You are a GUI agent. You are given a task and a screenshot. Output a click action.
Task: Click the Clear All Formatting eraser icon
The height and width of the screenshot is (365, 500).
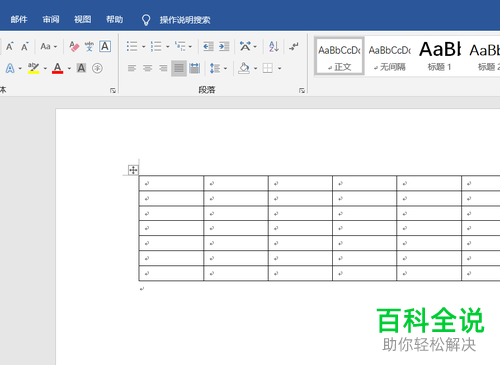[x=74, y=46]
